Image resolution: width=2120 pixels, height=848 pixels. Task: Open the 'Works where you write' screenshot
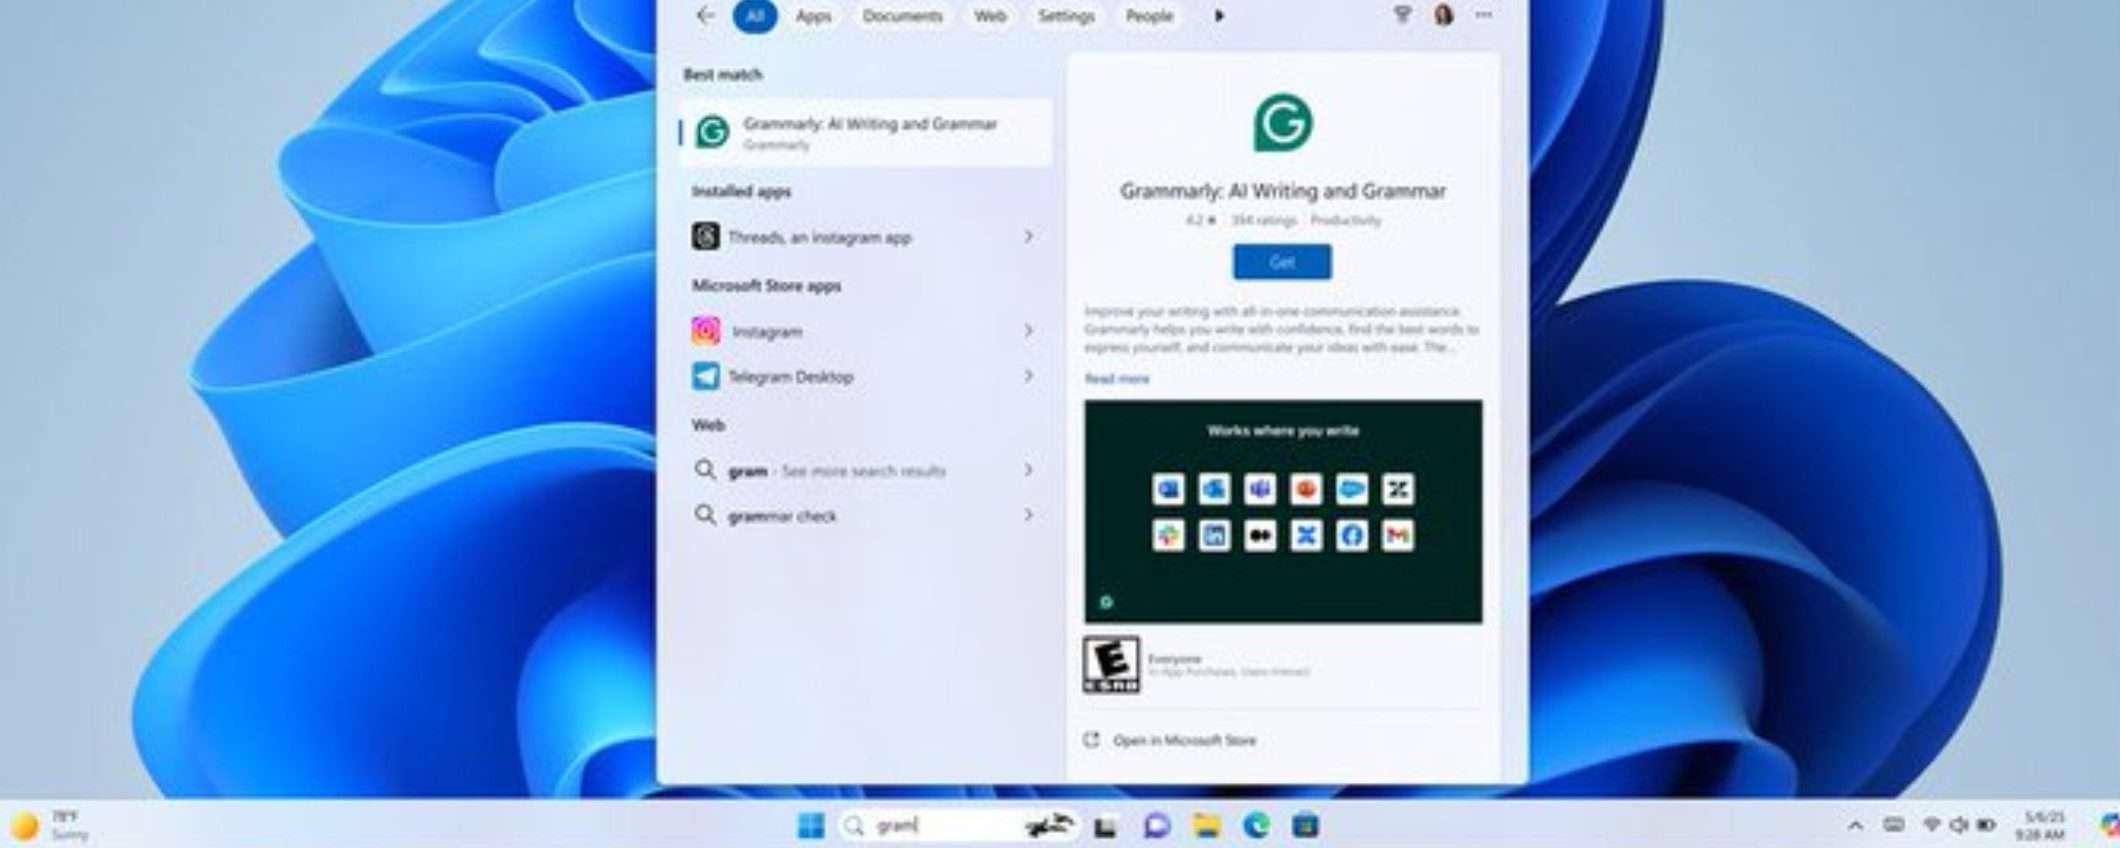pos(1283,512)
